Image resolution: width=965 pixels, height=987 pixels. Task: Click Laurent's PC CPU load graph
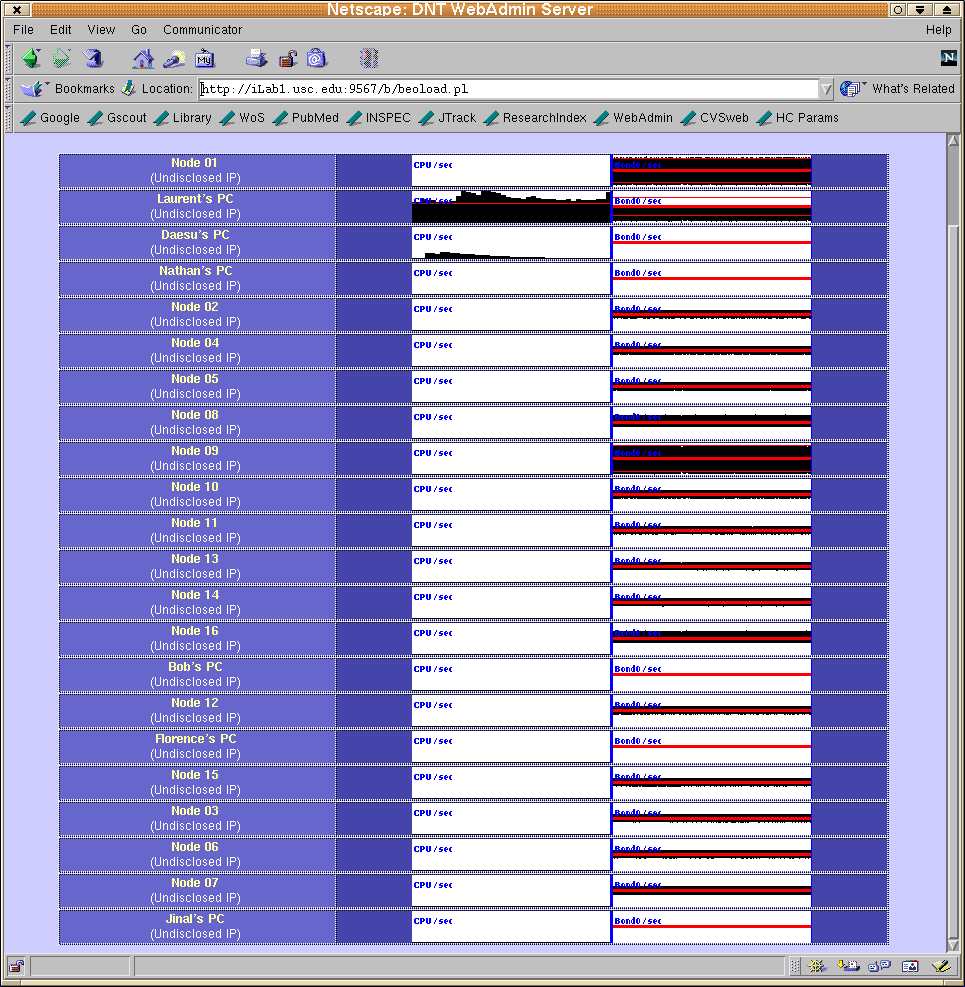click(x=511, y=207)
